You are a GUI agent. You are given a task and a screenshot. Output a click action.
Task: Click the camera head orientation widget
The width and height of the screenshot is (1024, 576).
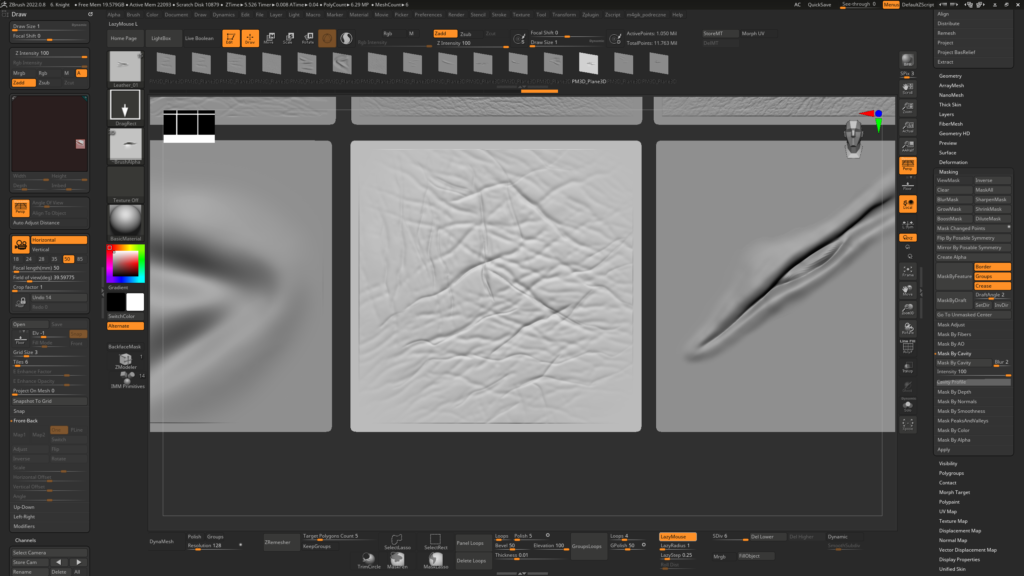pos(853,138)
